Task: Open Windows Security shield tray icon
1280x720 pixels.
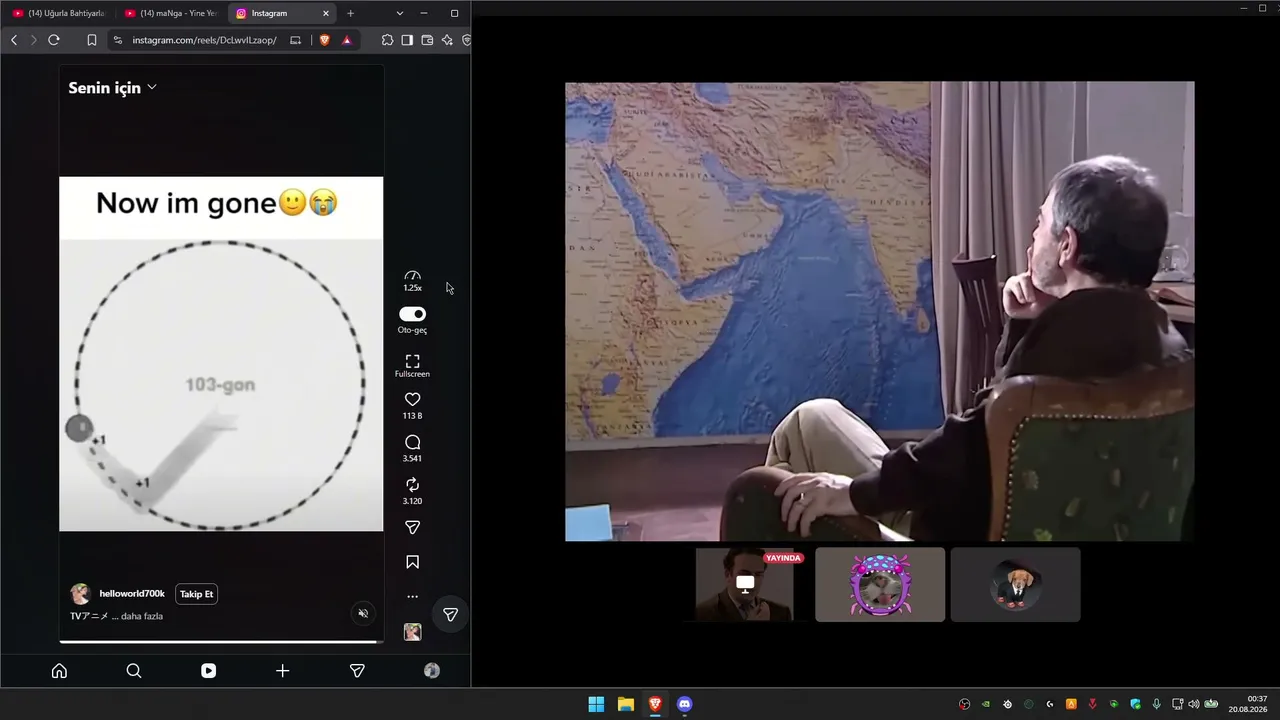Action: [1135, 704]
